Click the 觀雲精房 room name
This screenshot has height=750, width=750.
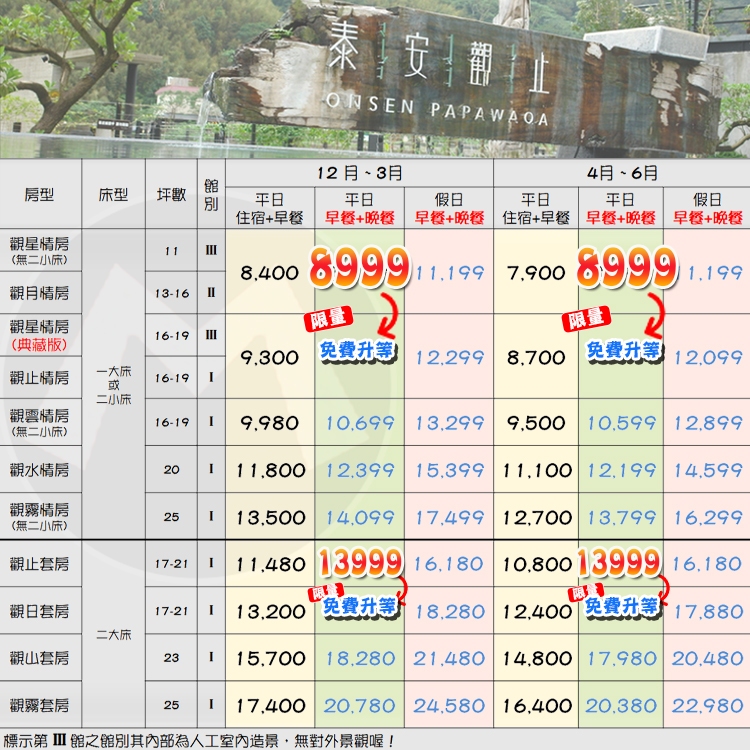39,422
